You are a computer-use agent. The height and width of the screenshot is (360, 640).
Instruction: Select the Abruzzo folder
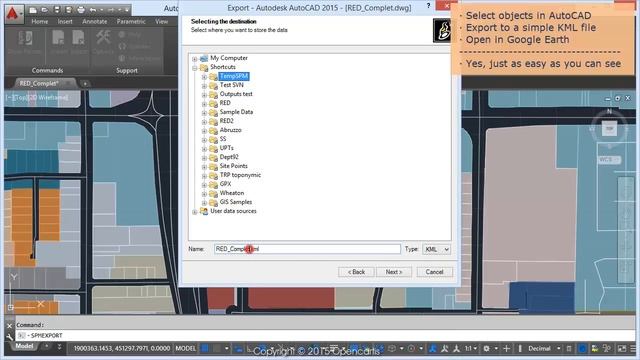point(231,130)
